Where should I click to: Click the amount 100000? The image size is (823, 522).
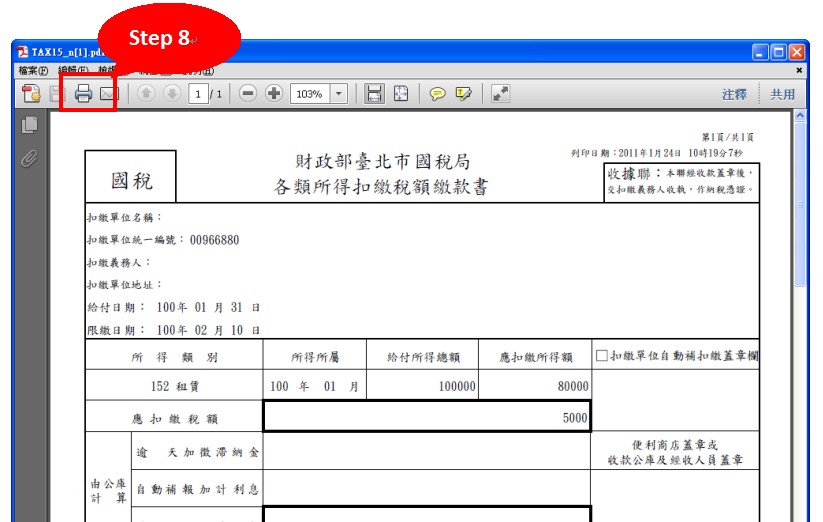pyautogui.click(x=457, y=386)
